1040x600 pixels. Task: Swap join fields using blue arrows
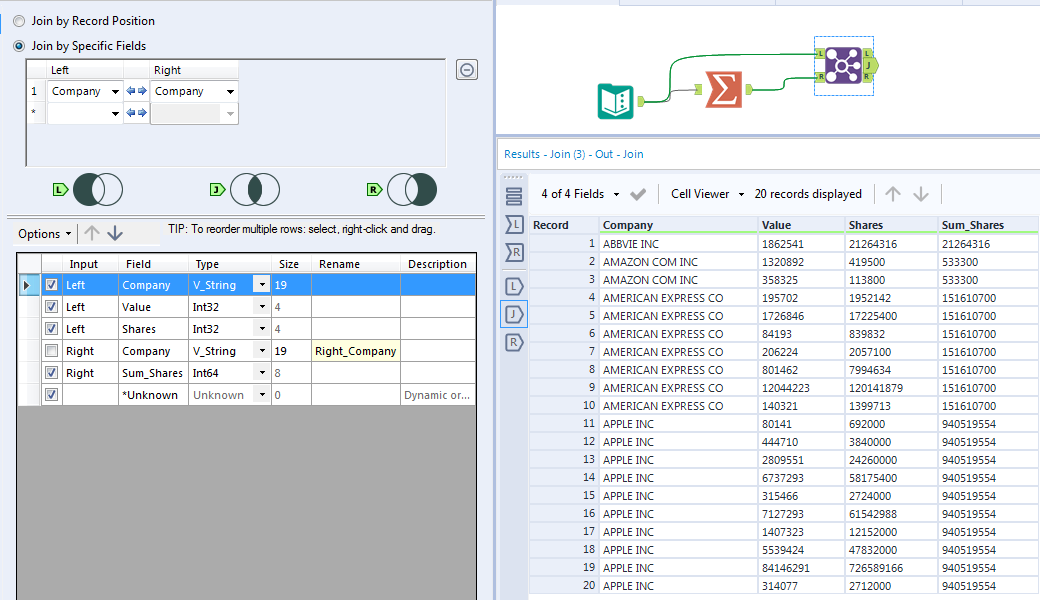point(136,91)
